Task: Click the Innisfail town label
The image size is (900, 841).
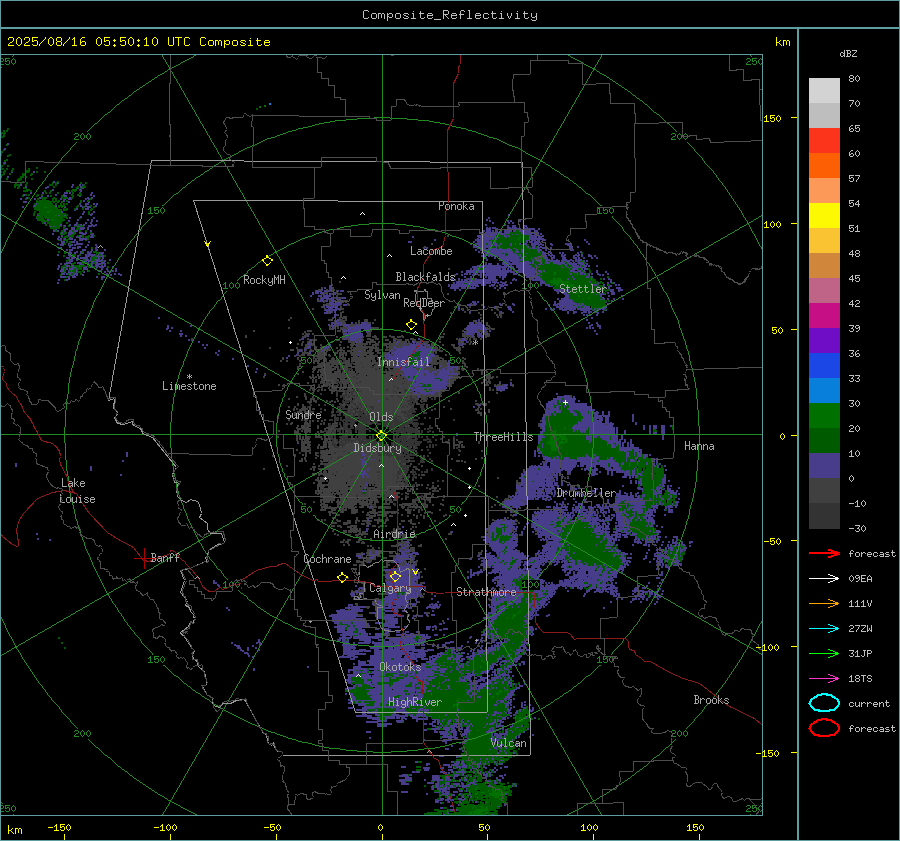Action: [404, 362]
